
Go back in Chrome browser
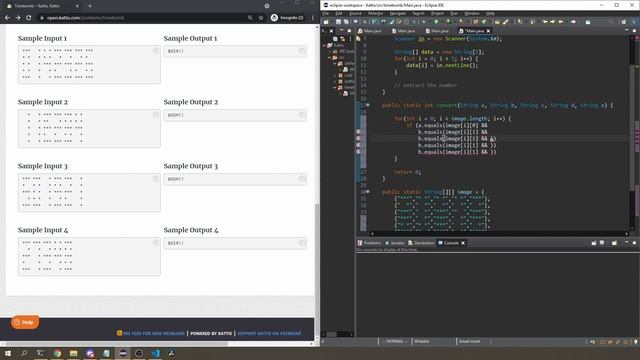[7, 18]
